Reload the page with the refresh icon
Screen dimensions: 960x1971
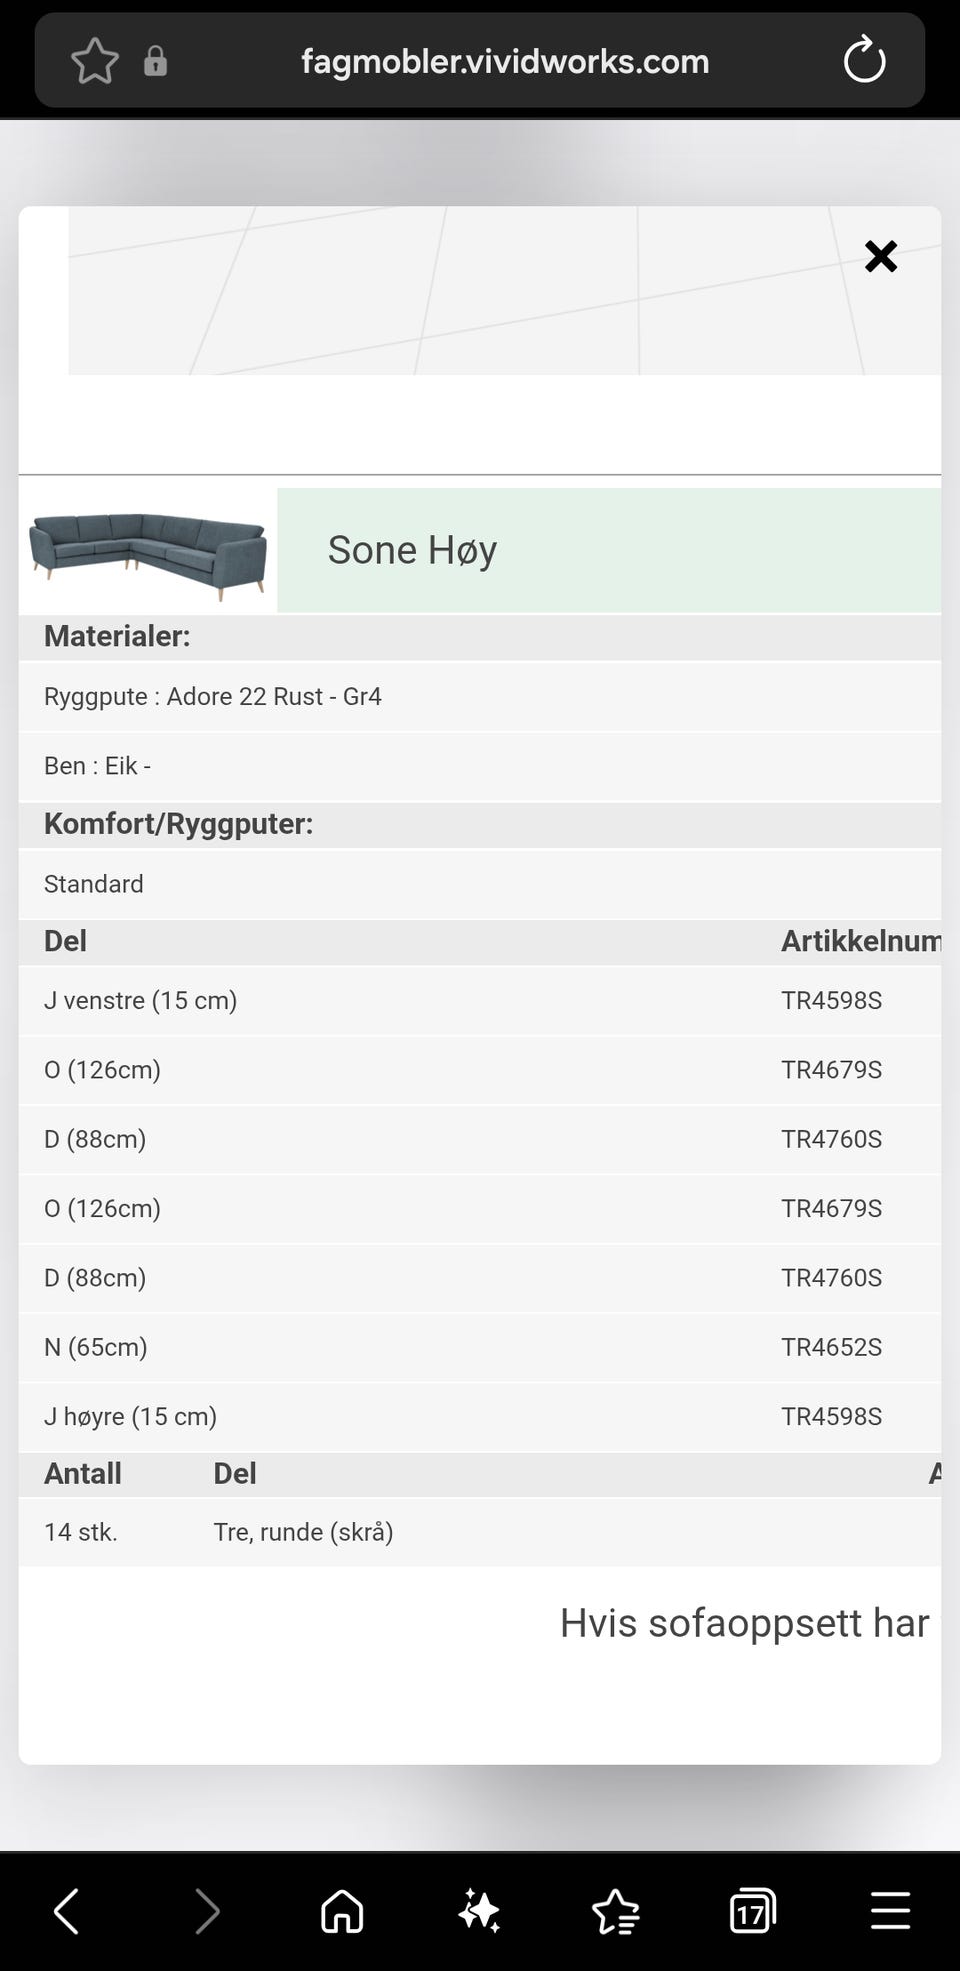pos(864,61)
